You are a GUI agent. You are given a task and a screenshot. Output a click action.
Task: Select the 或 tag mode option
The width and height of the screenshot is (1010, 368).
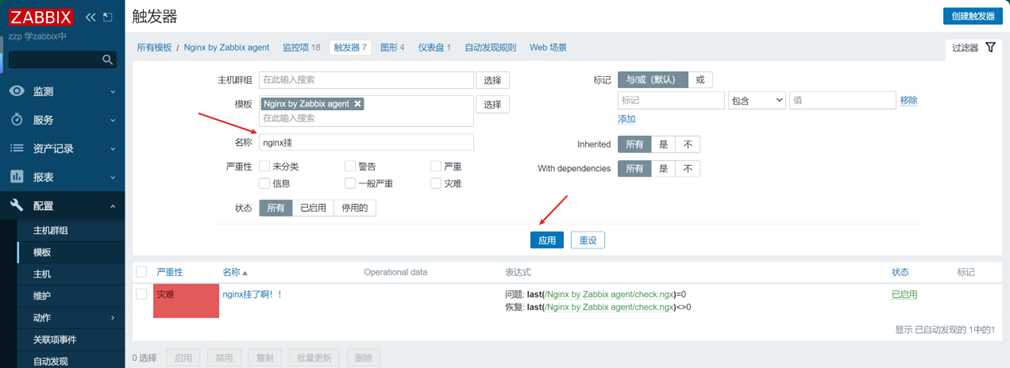click(x=700, y=80)
